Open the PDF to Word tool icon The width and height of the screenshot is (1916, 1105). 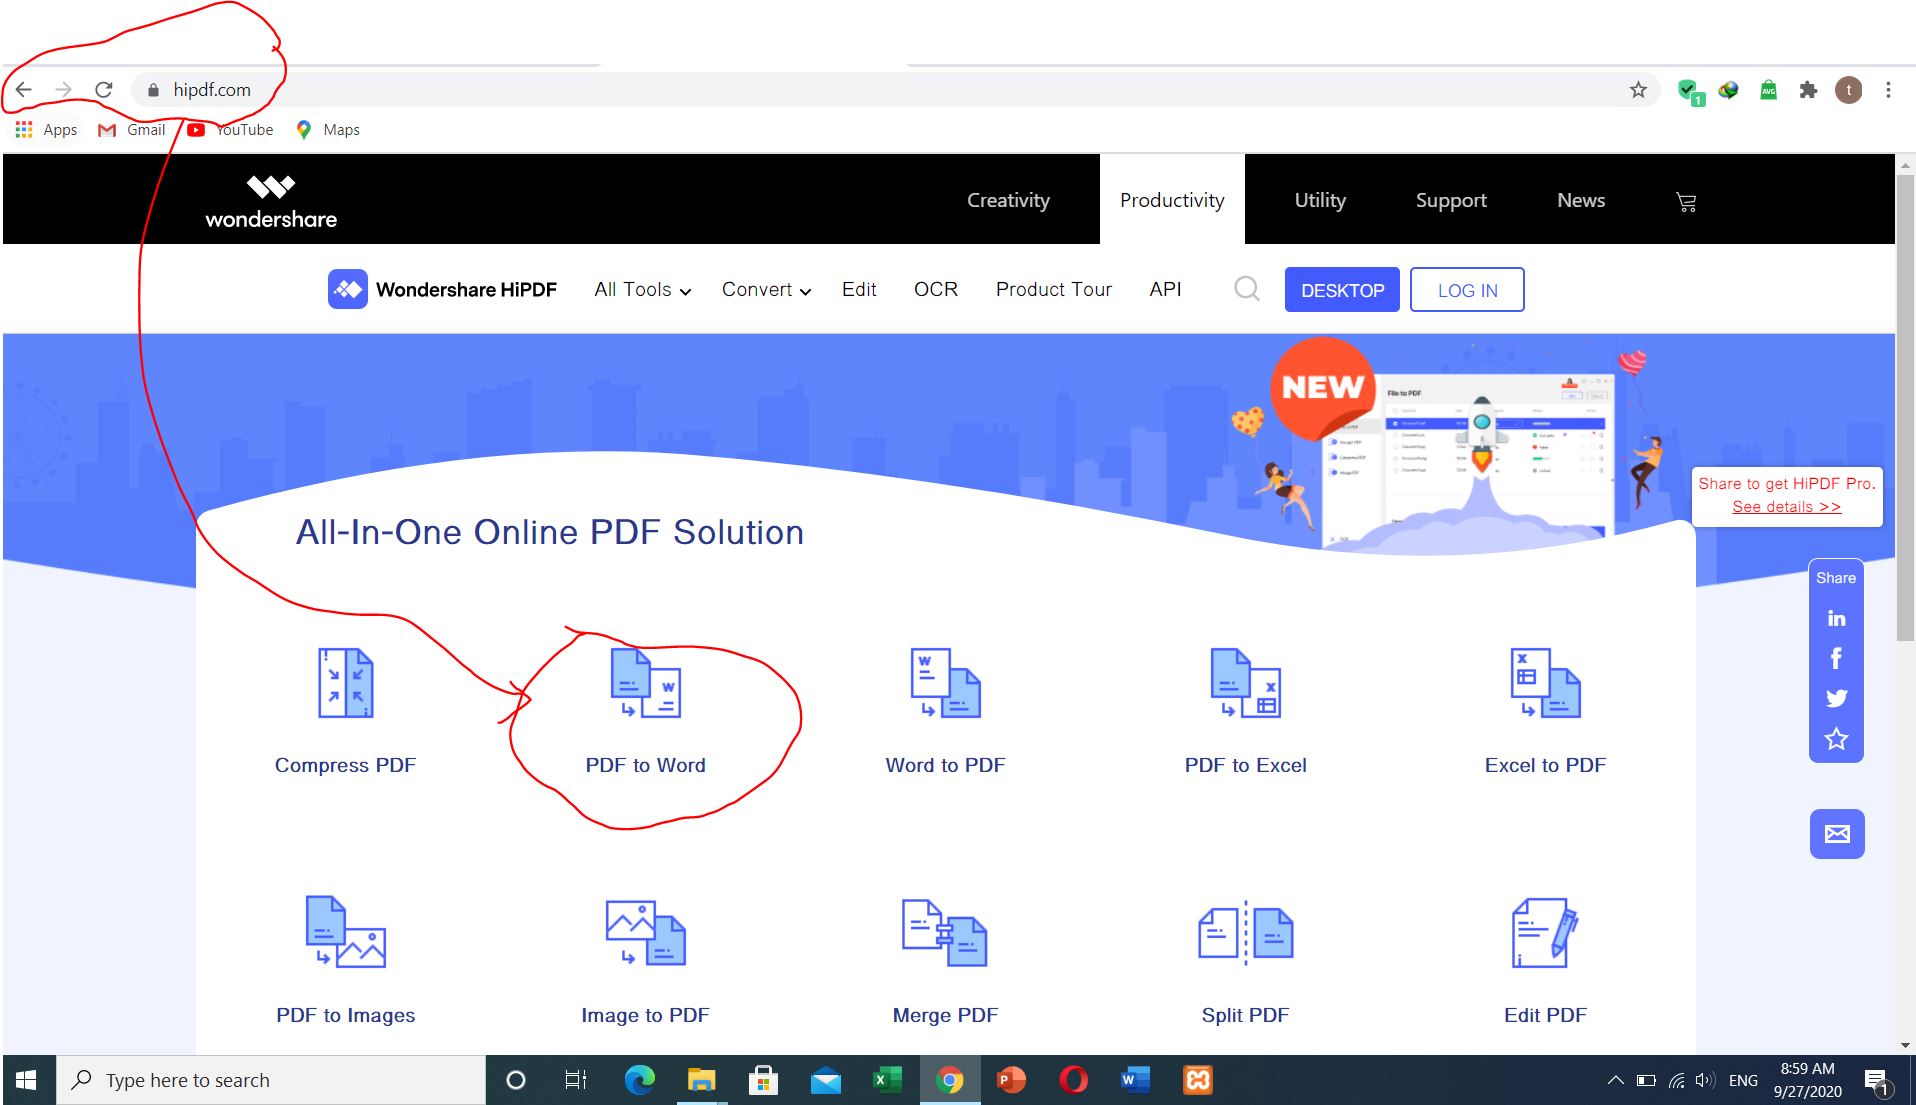tap(645, 683)
